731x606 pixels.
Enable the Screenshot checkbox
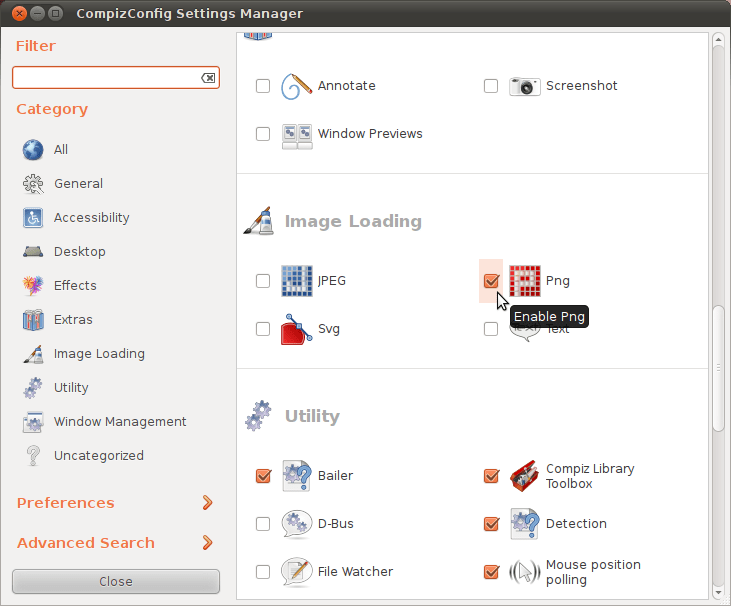pos(491,86)
